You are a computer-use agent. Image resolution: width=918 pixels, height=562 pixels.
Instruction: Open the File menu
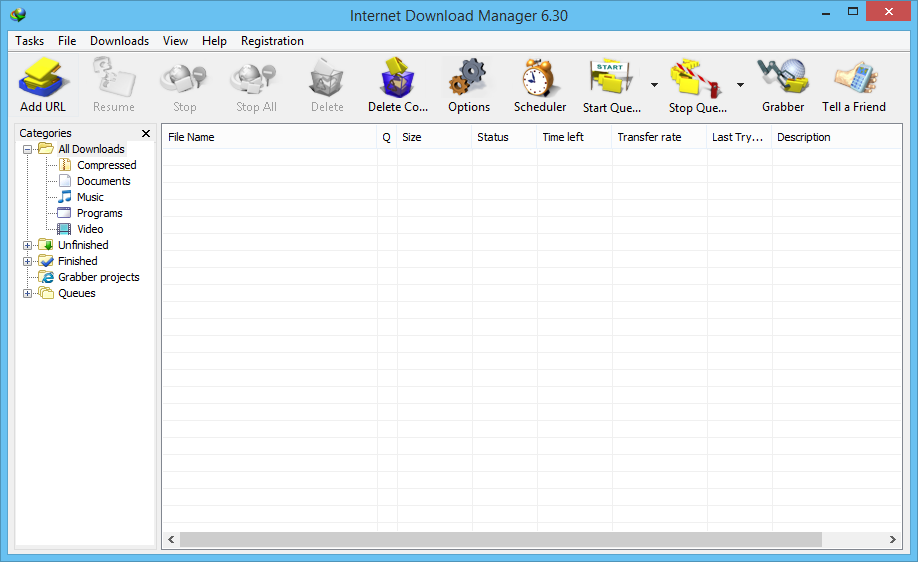click(x=67, y=41)
